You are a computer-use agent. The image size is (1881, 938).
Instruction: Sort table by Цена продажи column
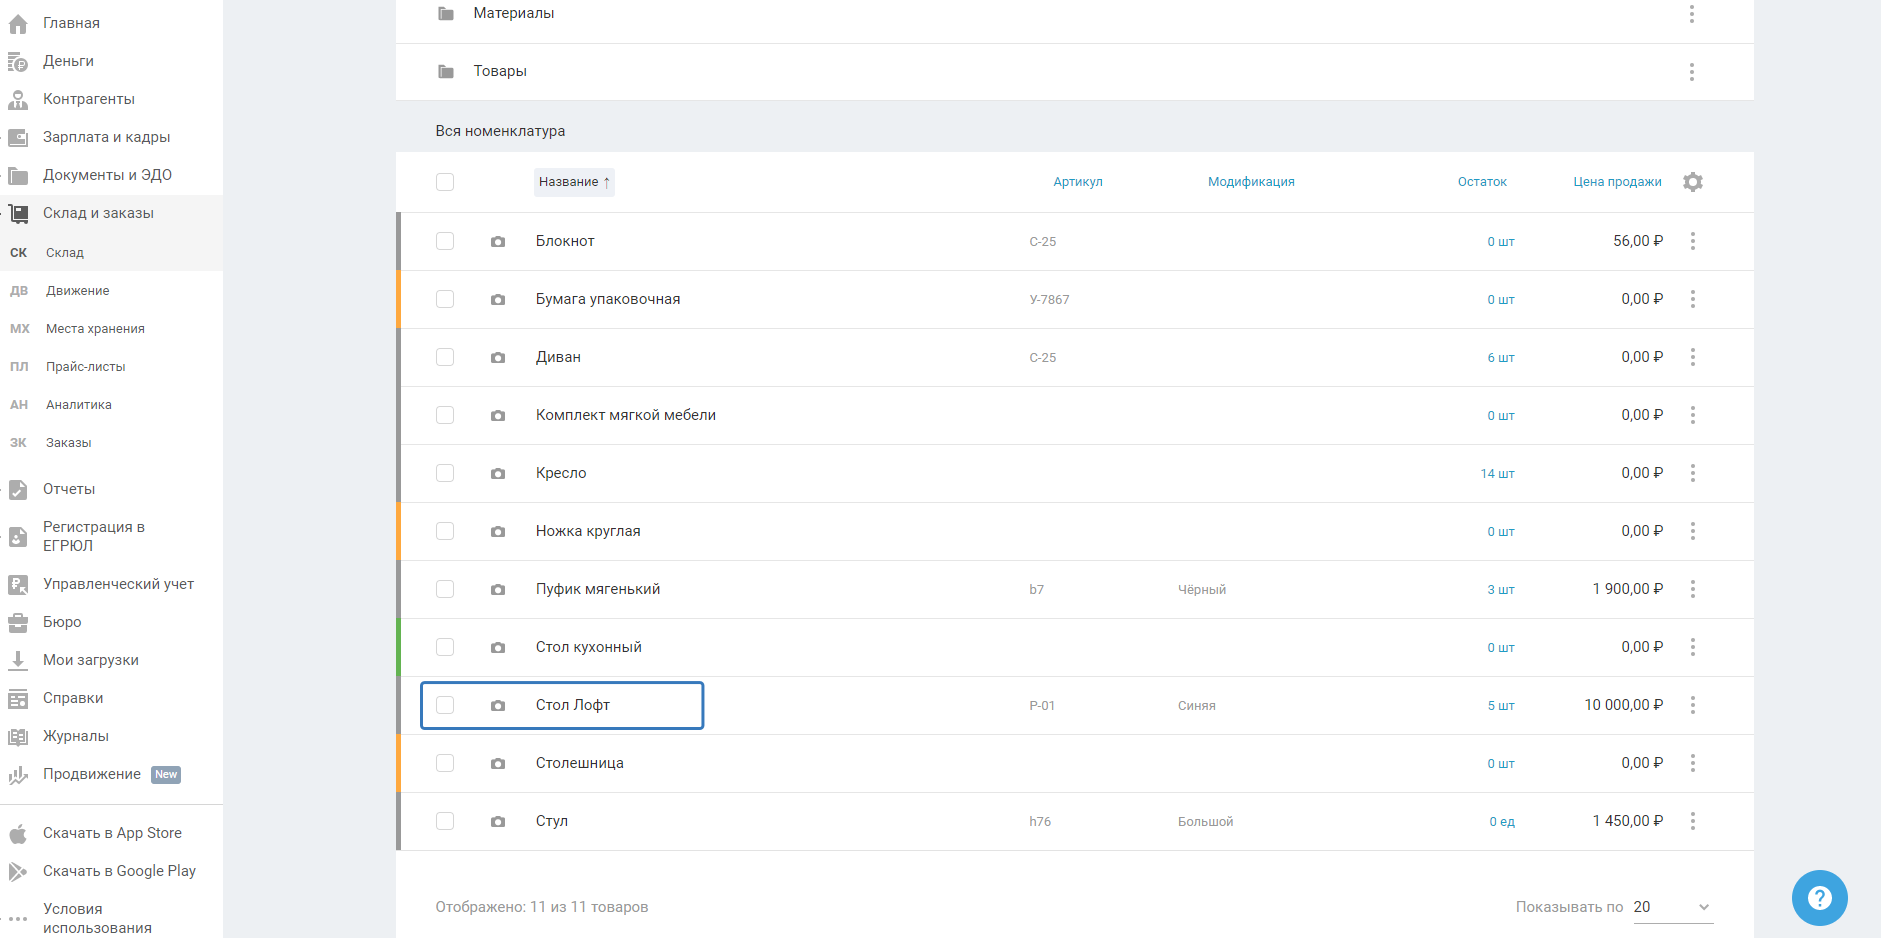point(1617,182)
